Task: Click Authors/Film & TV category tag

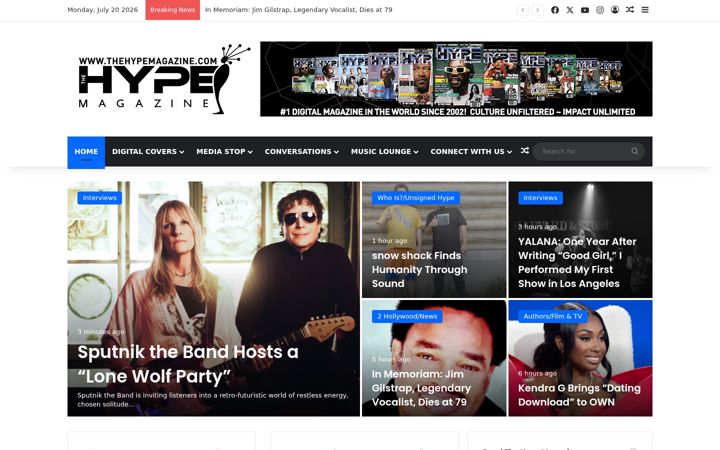Action: 553,316
